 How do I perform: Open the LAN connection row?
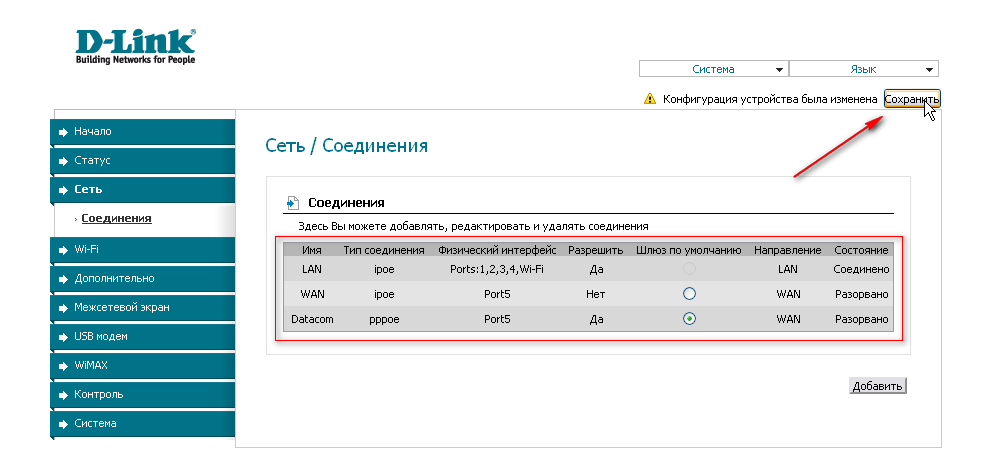pos(588,269)
